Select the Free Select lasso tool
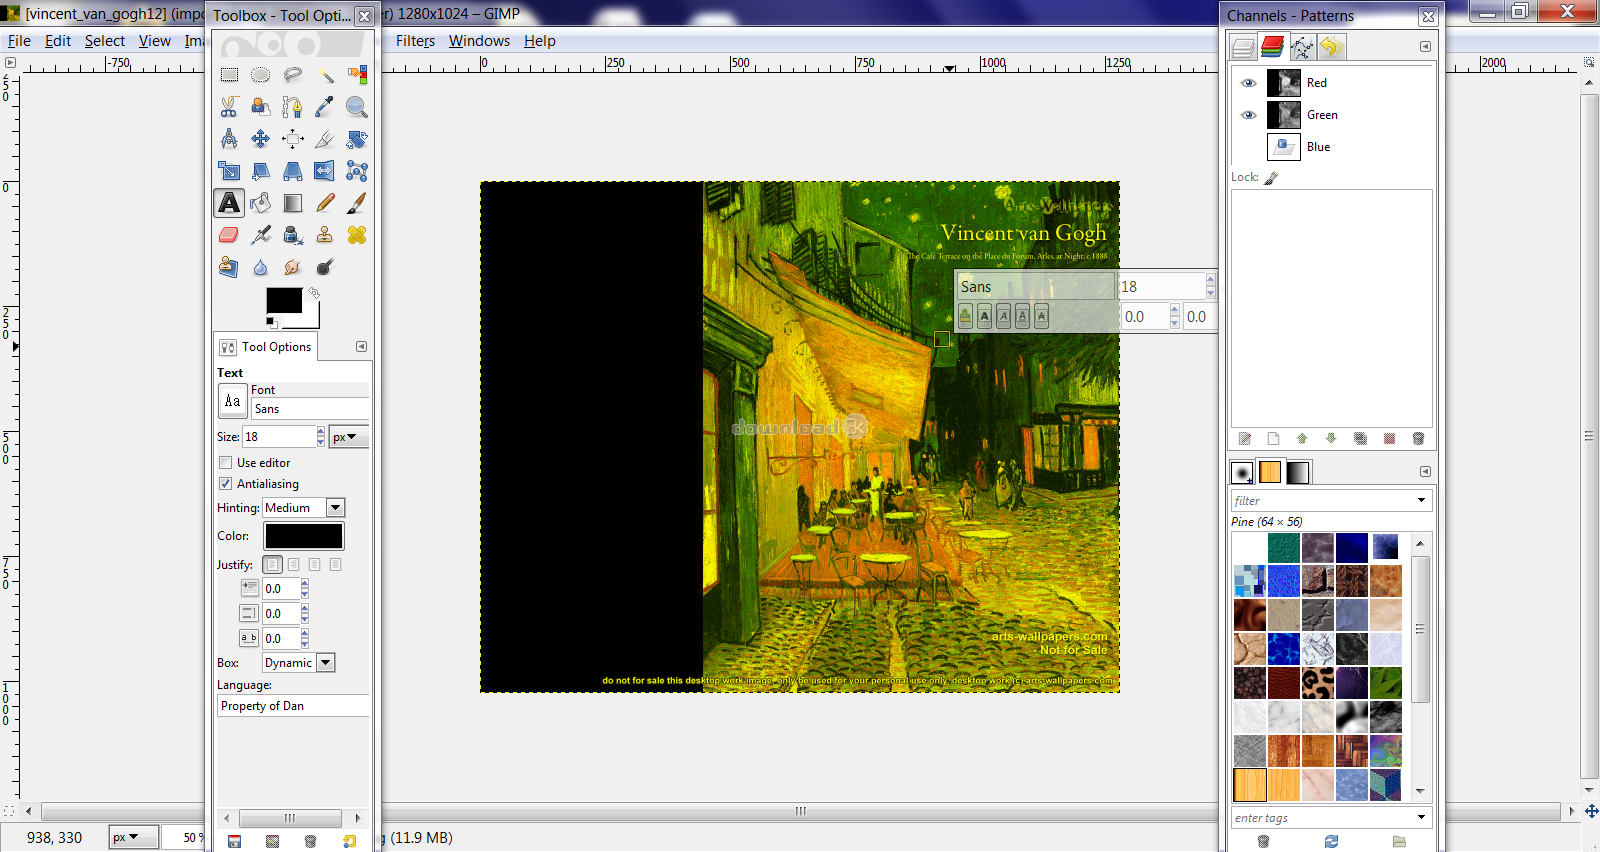This screenshot has width=1600, height=852. pyautogui.click(x=293, y=75)
